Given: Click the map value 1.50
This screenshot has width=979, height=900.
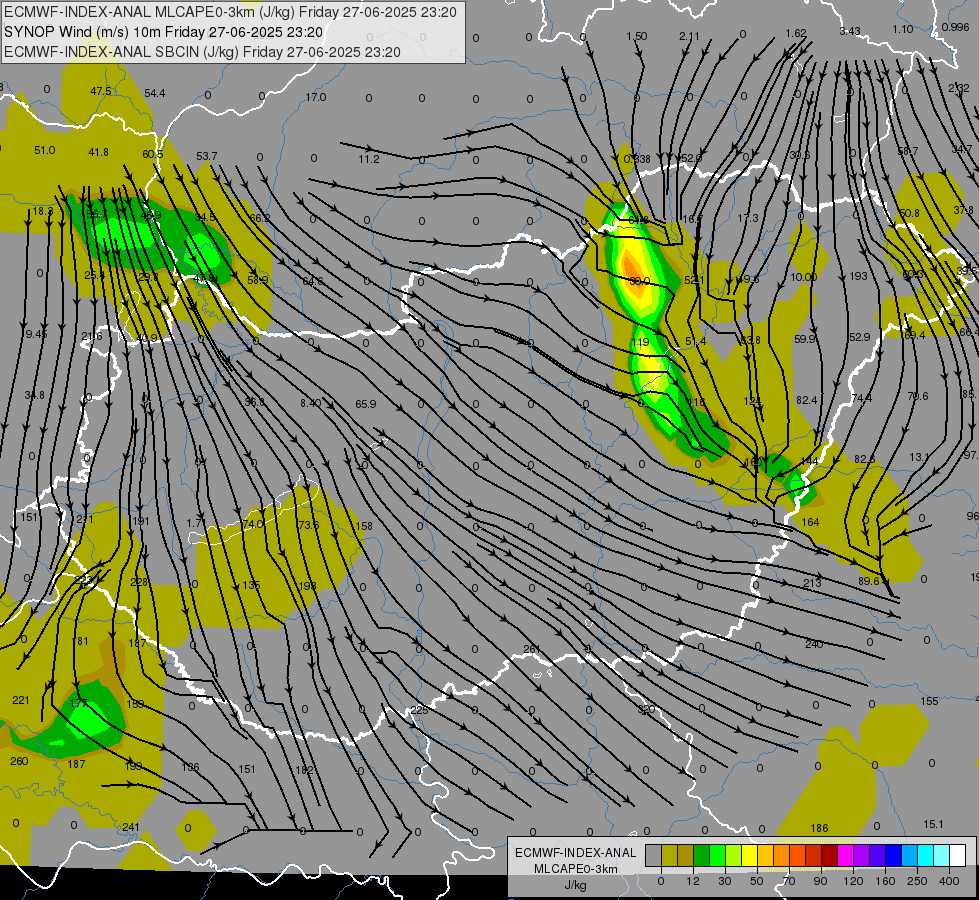Looking at the screenshot, I should point(637,36).
